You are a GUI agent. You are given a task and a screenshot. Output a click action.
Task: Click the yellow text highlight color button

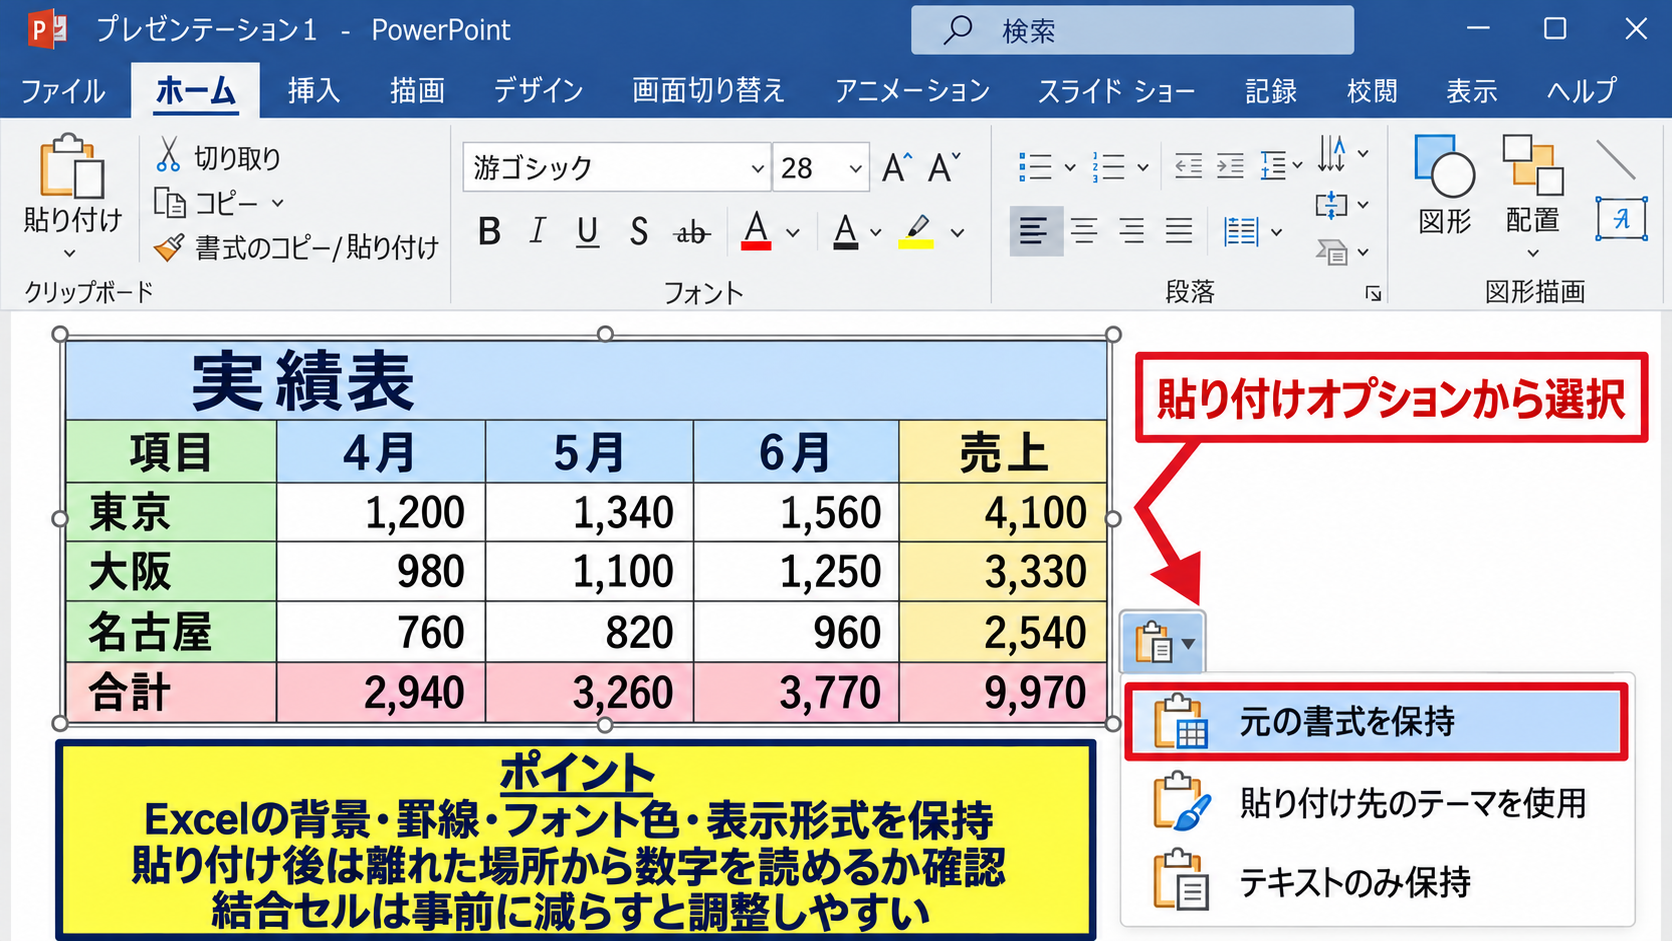[x=916, y=232]
